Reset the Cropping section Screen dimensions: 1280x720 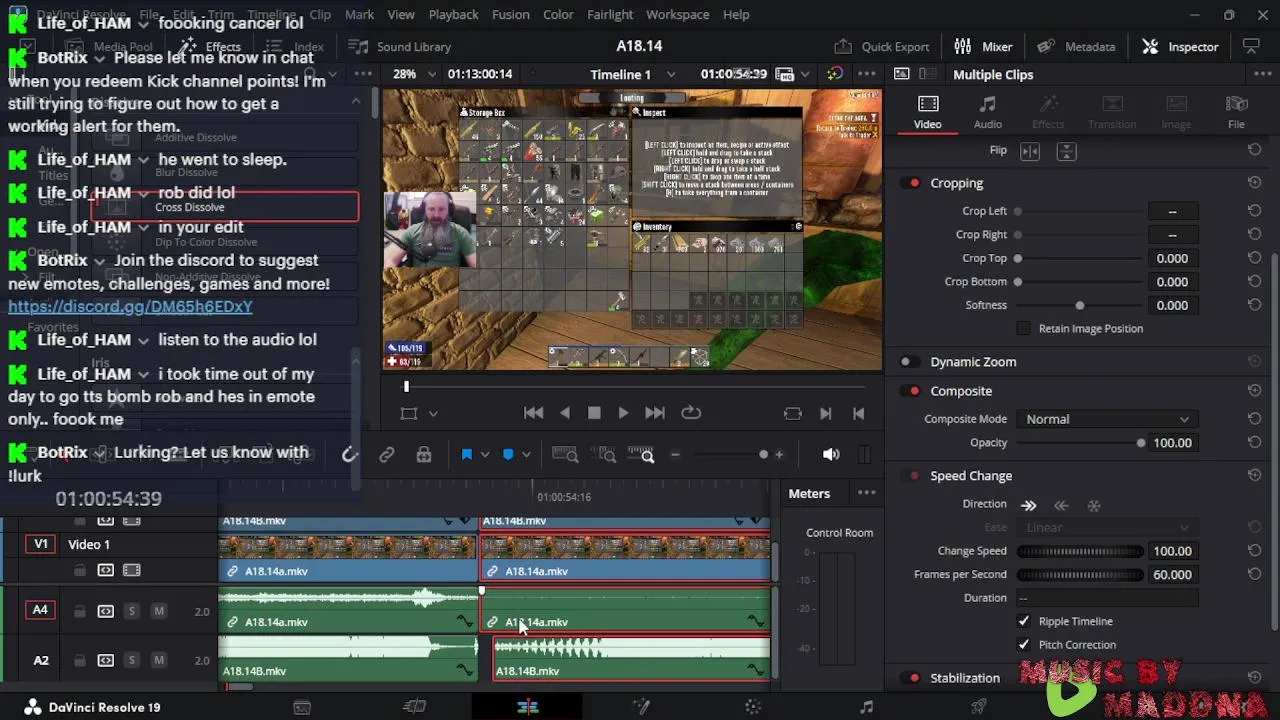pyautogui.click(x=1254, y=183)
